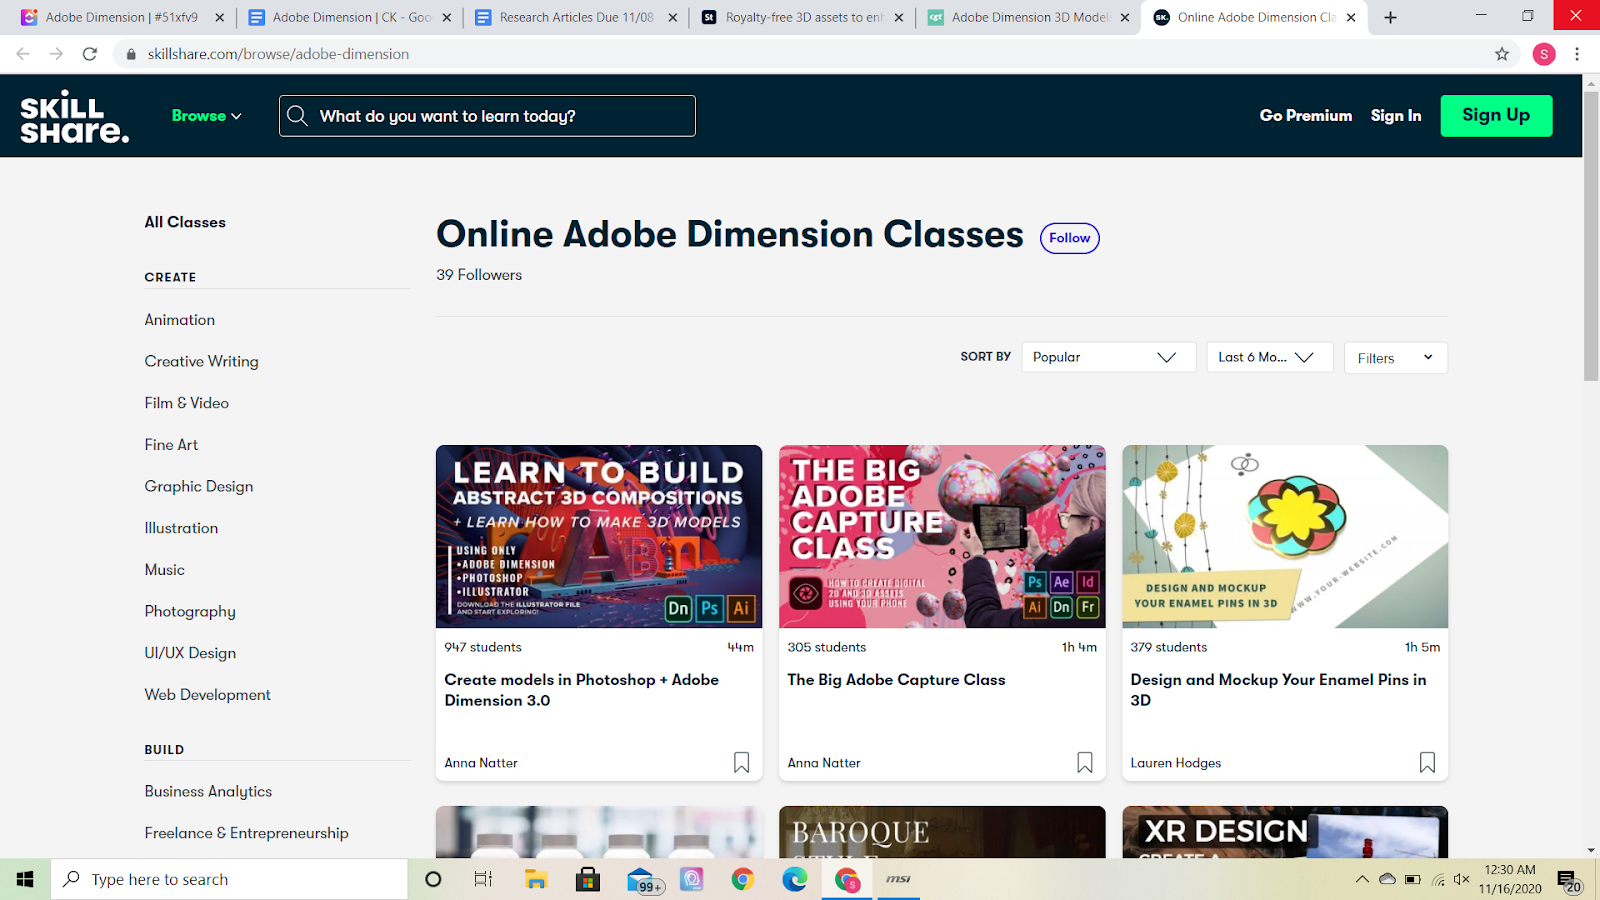Image resolution: width=1600 pixels, height=900 pixels.
Task: Switch to the Adobe Dimension CK Google Doc tab
Action: pyautogui.click(x=349, y=17)
